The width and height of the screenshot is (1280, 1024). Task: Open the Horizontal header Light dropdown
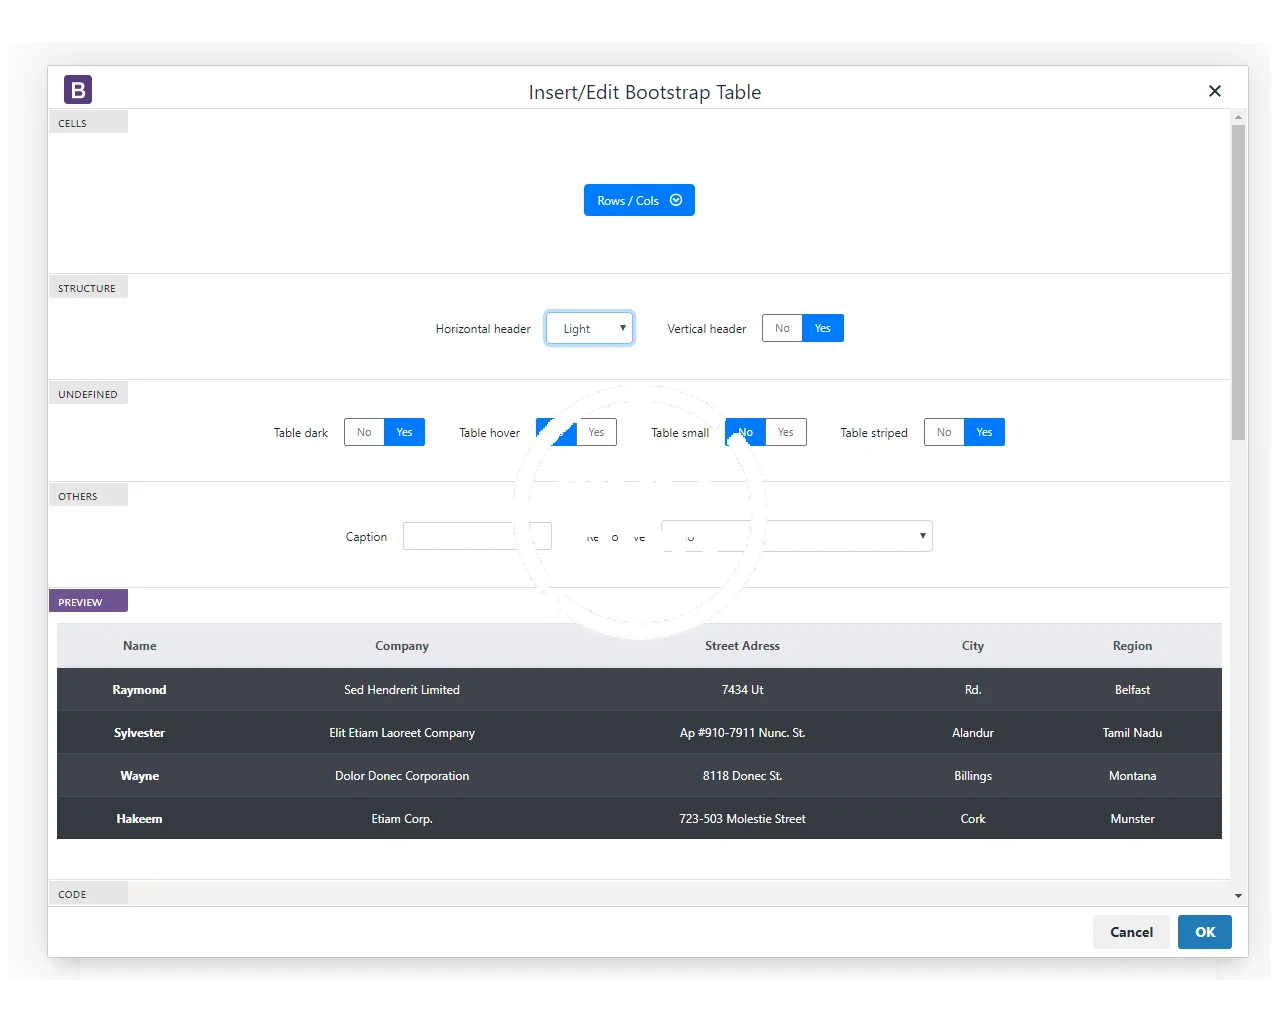pyautogui.click(x=589, y=328)
